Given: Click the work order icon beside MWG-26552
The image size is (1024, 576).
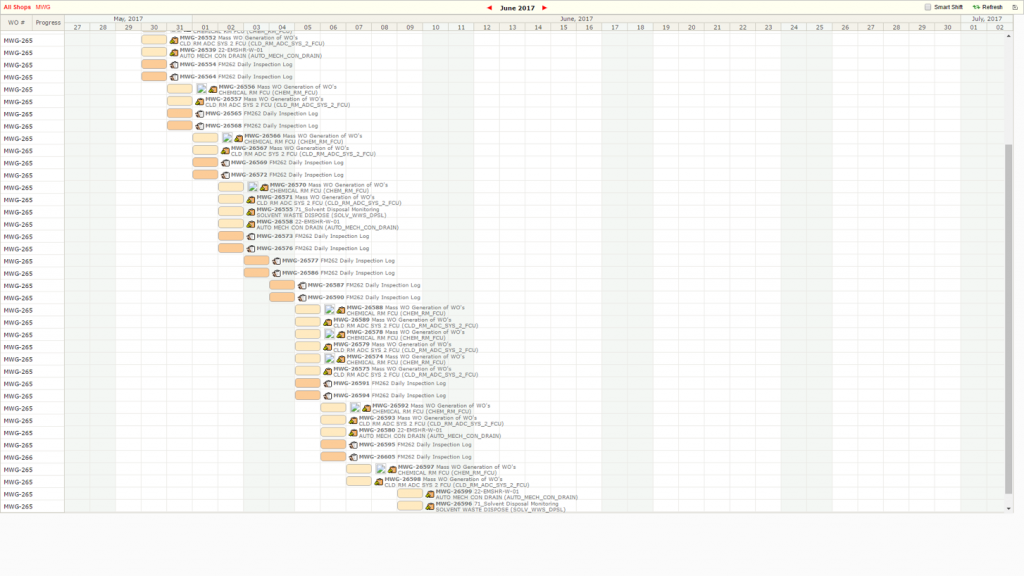Looking at the screenshot, I should click(x=174, y=40).
